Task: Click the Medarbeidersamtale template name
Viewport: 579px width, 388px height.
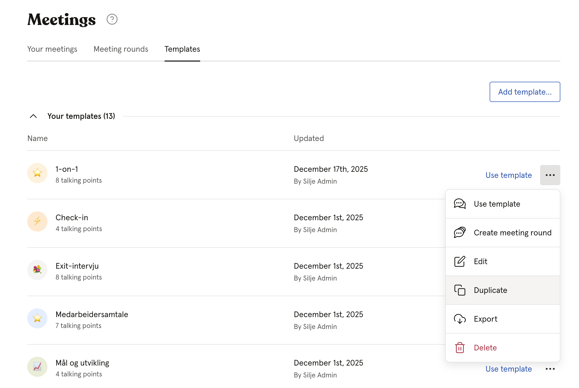Action: click(x=92, y=315)
